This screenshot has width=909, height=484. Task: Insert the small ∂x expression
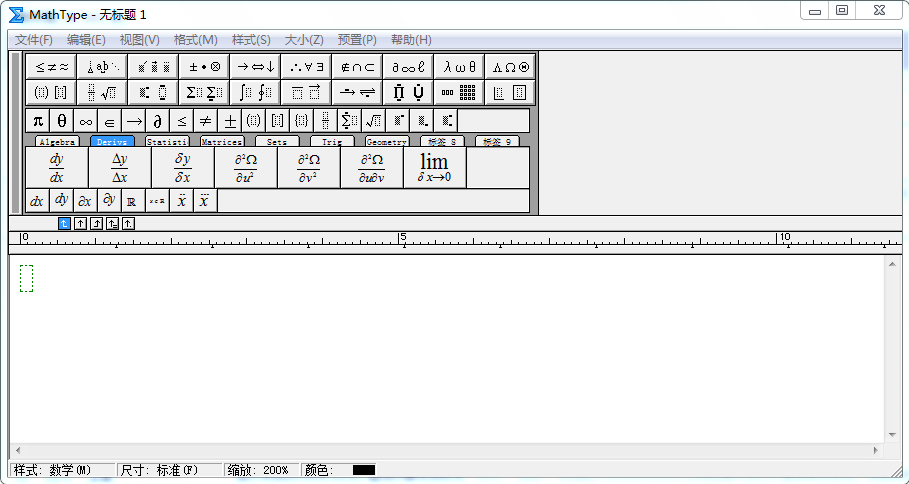(x=85, y=201)
